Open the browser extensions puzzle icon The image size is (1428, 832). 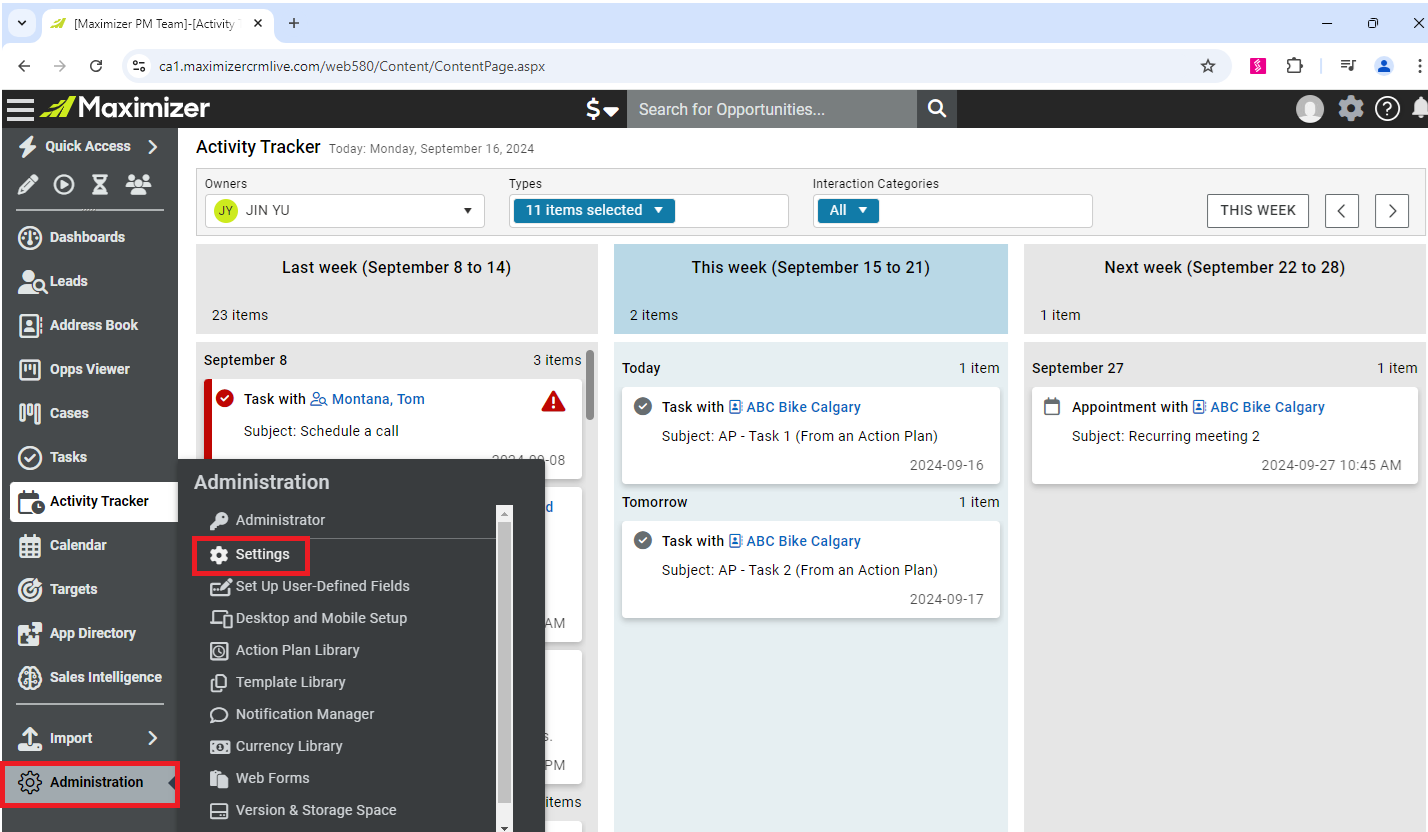click(1295, 66)
